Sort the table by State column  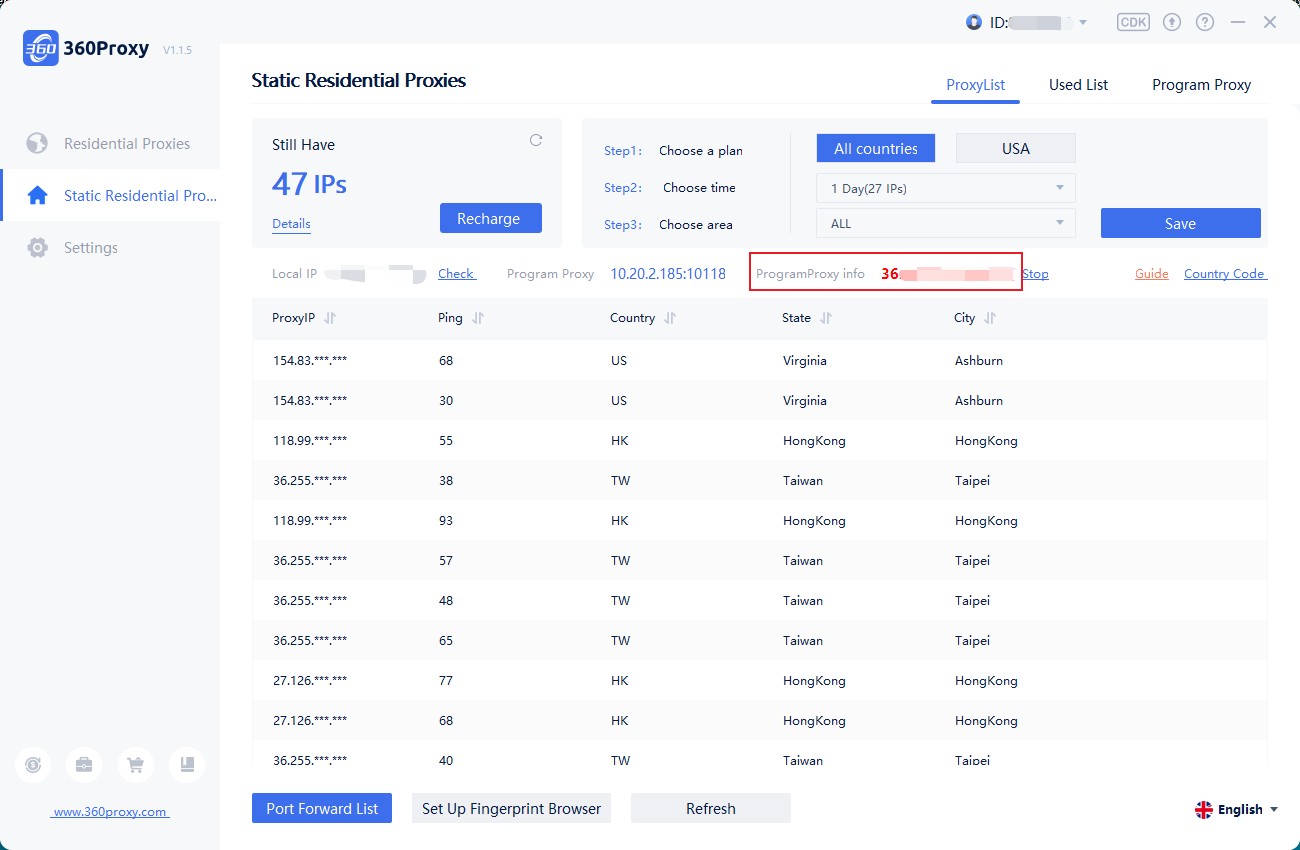pyautogui.click(x=826, y=318)
